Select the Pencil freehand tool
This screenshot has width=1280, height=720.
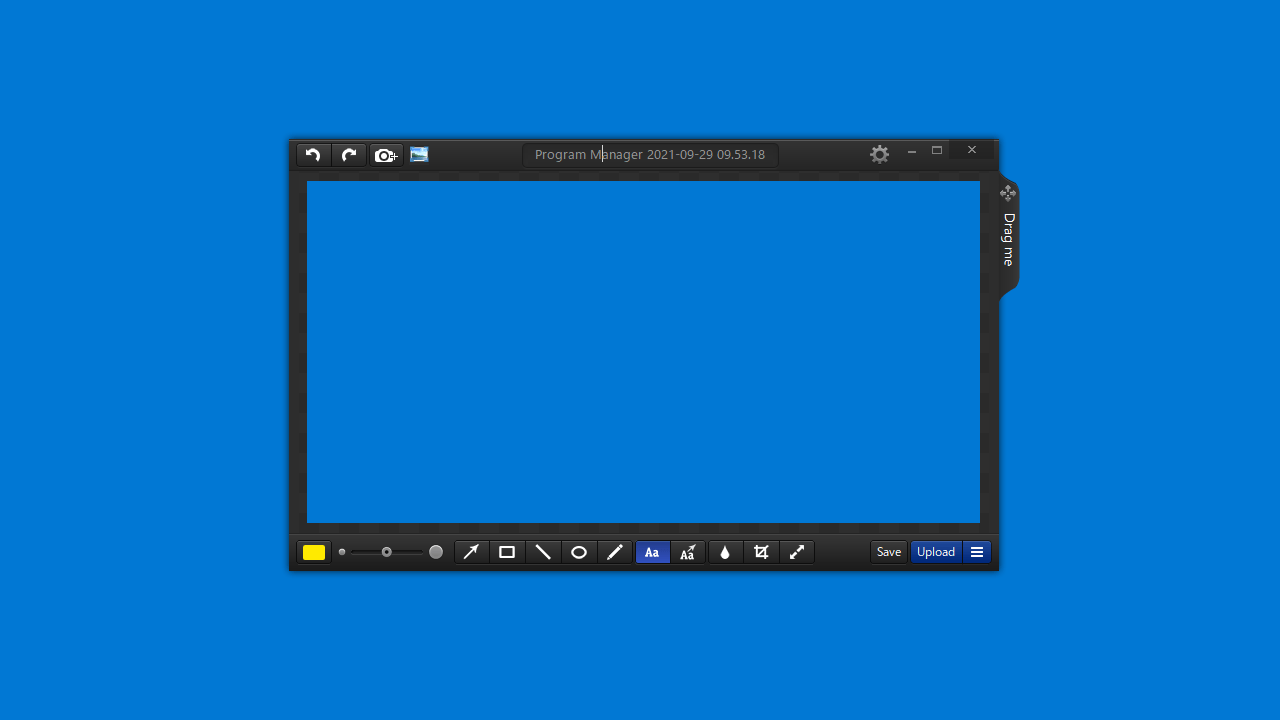coord(615,552)
